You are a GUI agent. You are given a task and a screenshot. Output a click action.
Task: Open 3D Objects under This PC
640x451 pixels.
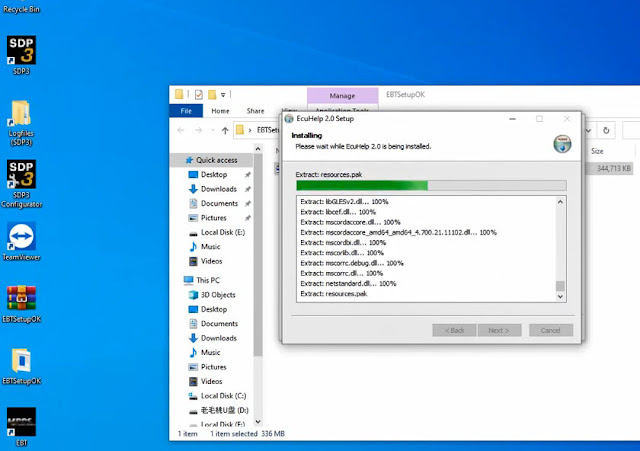(x=218, y=295)
